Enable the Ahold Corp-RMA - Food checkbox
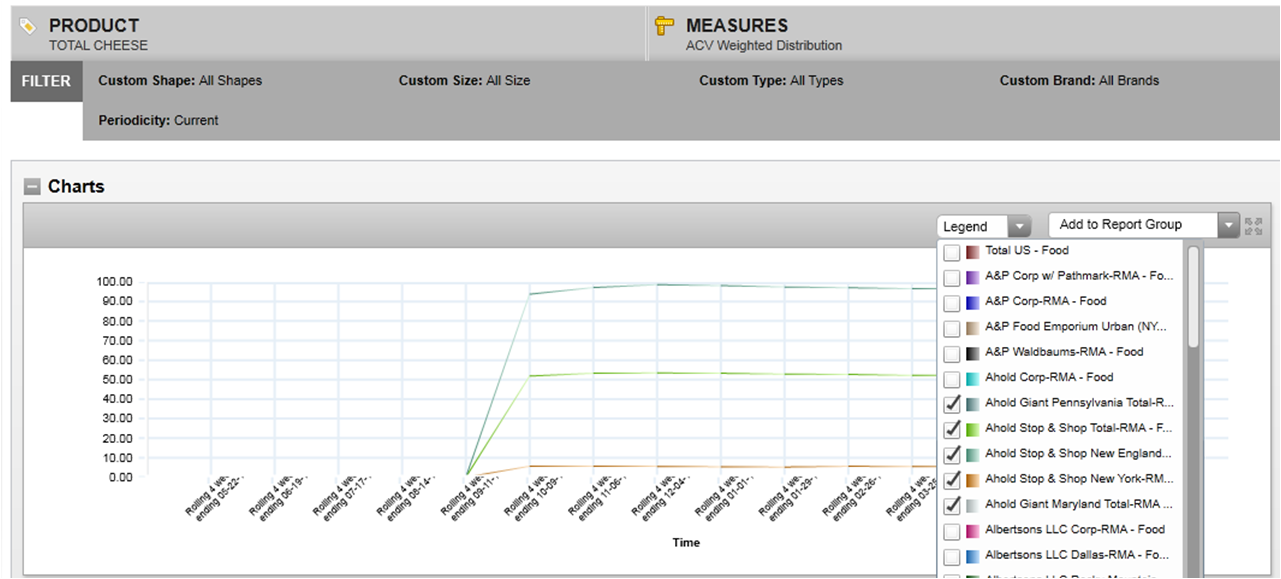 [952, 379]
